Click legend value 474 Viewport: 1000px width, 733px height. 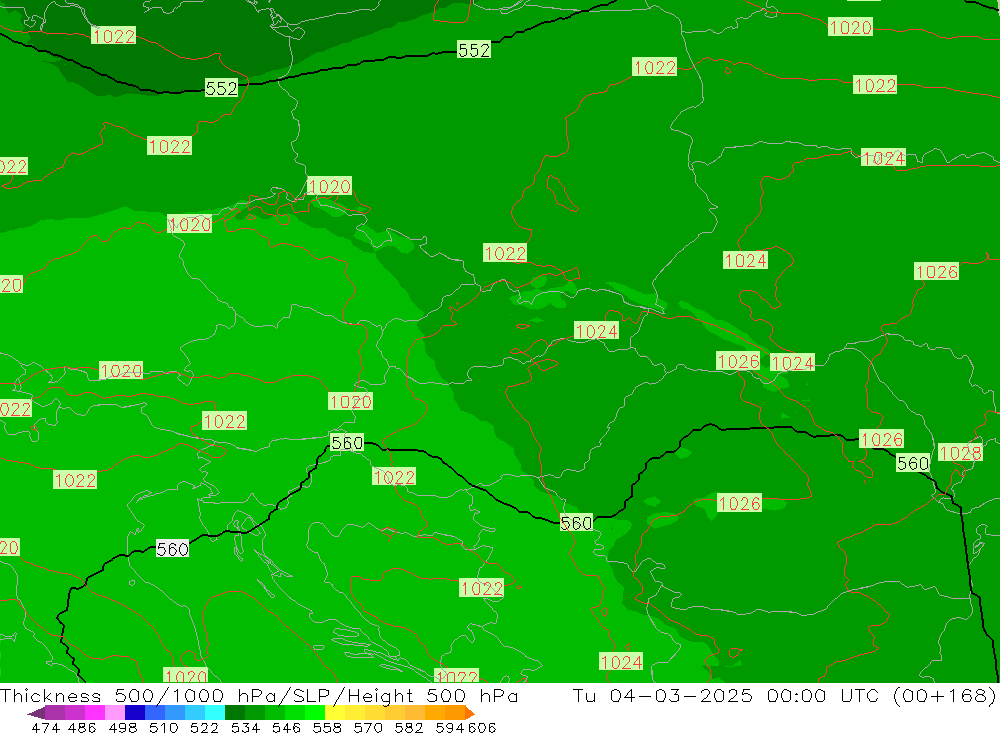point(45,727)
